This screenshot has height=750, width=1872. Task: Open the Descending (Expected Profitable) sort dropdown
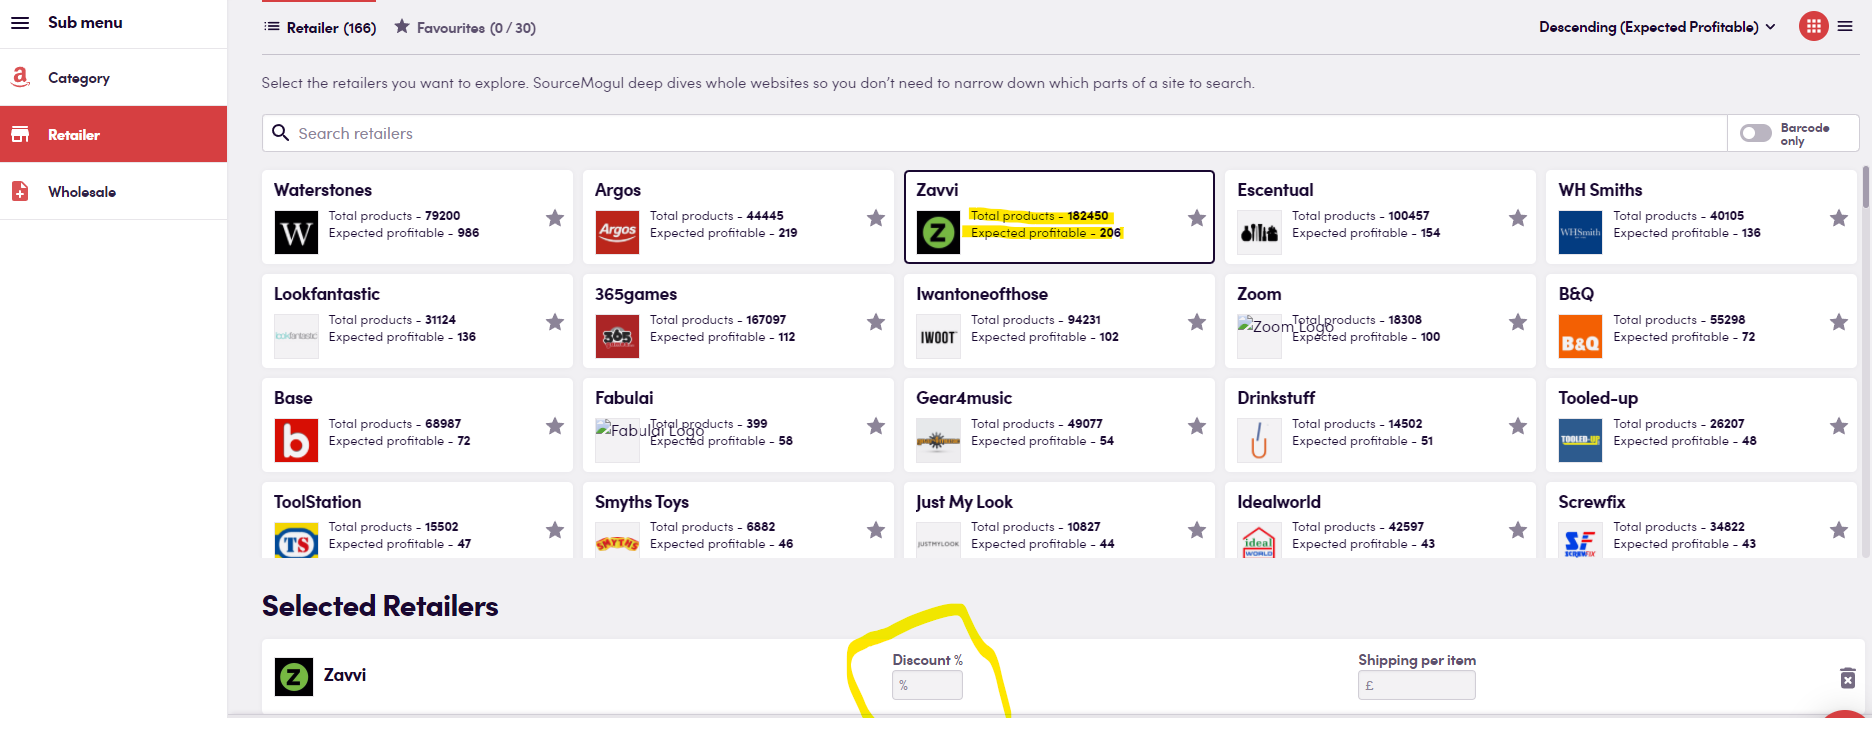[x=1657, y=27]
